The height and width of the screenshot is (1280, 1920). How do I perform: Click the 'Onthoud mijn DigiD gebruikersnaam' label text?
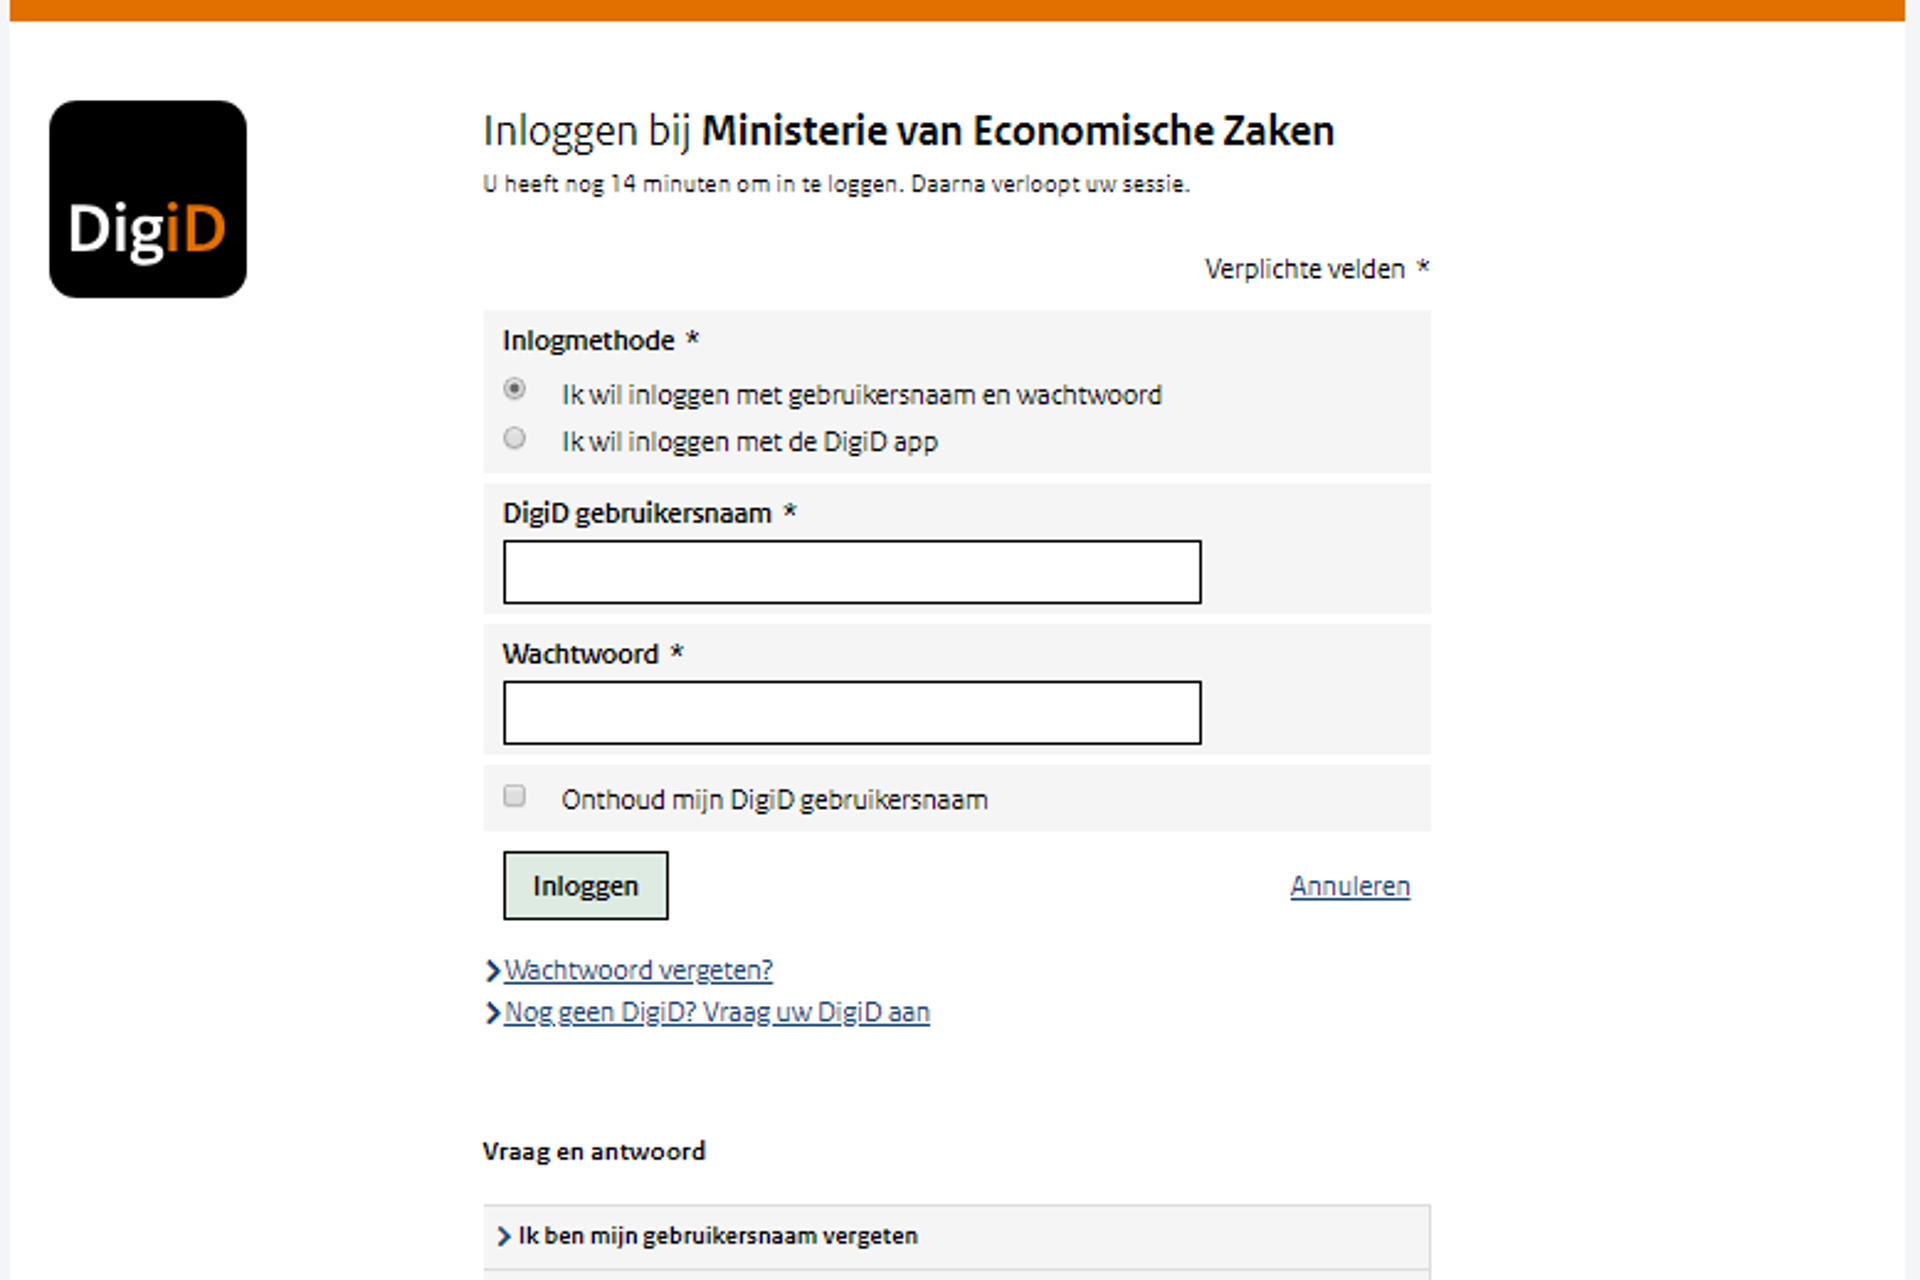[x=774, y=800]
